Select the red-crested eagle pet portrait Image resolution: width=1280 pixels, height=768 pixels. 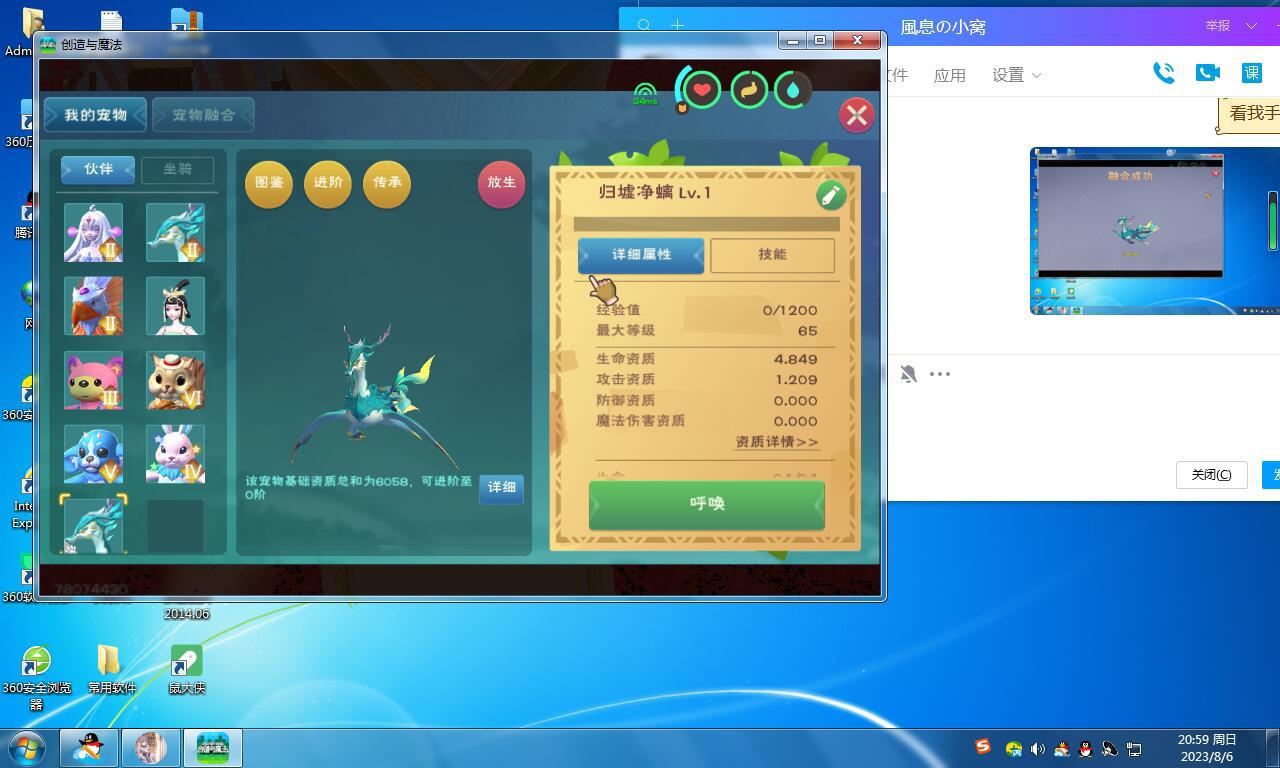(94, 306)
